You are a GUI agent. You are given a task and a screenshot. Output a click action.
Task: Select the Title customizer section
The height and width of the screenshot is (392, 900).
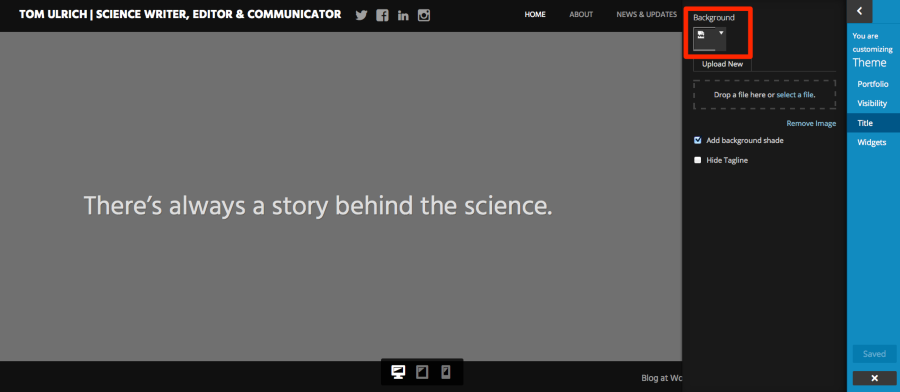[873, 123]
